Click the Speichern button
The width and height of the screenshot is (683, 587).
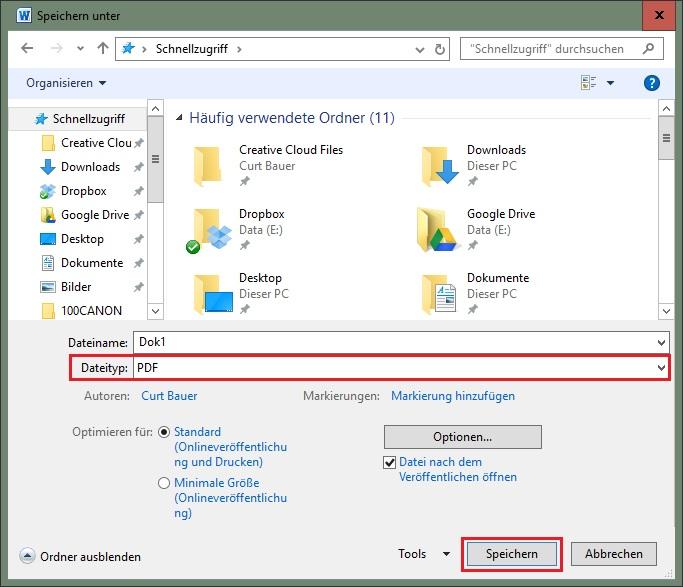[512, 554]
